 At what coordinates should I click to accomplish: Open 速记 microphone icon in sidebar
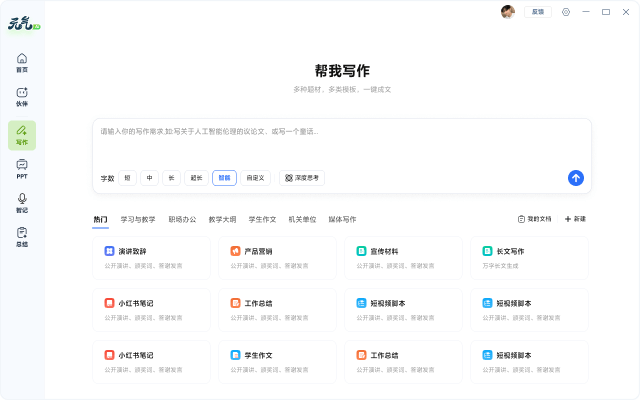coord(22,203)
